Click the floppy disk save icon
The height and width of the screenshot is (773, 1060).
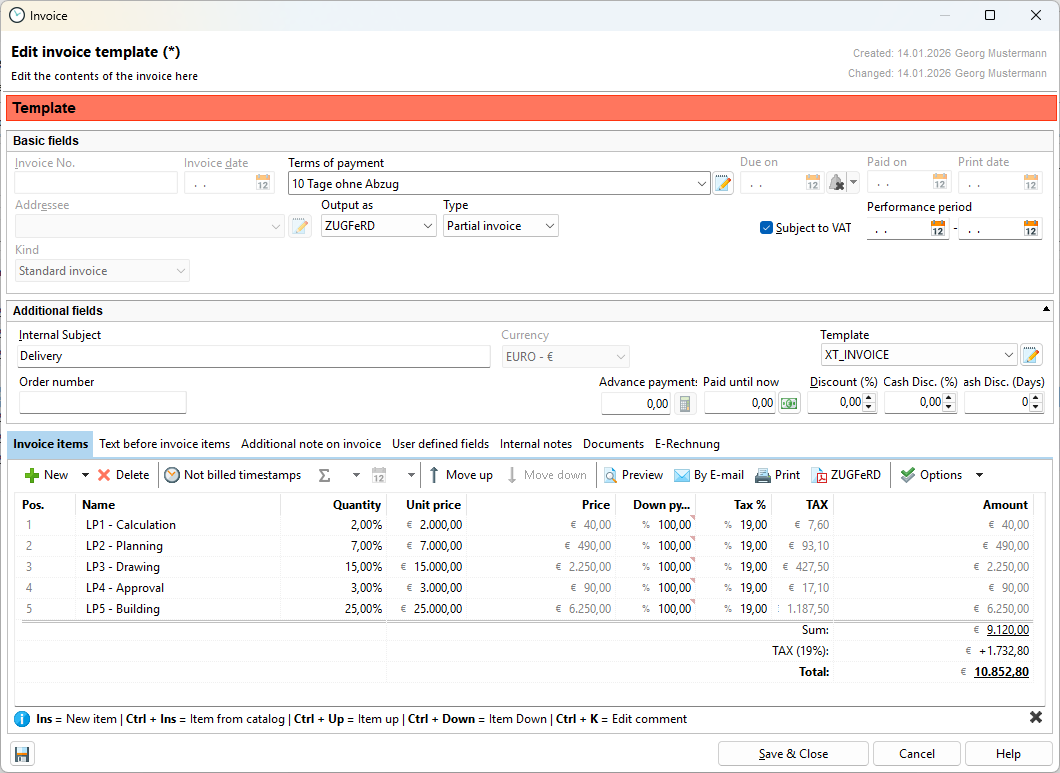[22, 753]
